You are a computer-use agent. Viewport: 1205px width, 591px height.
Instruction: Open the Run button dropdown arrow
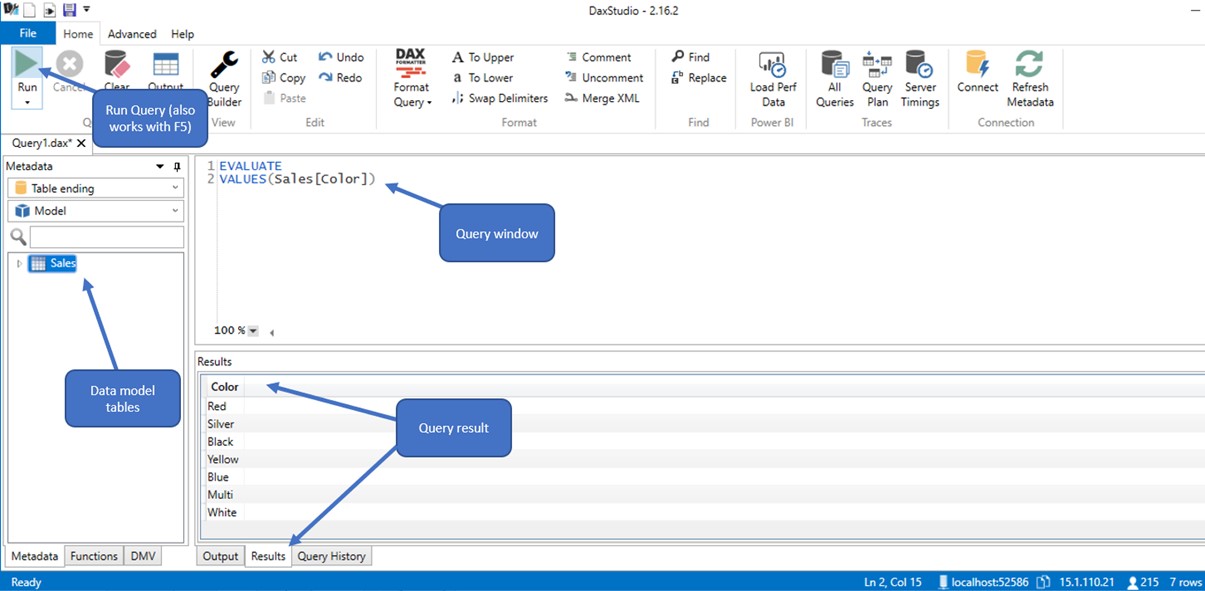click(27, 102)
